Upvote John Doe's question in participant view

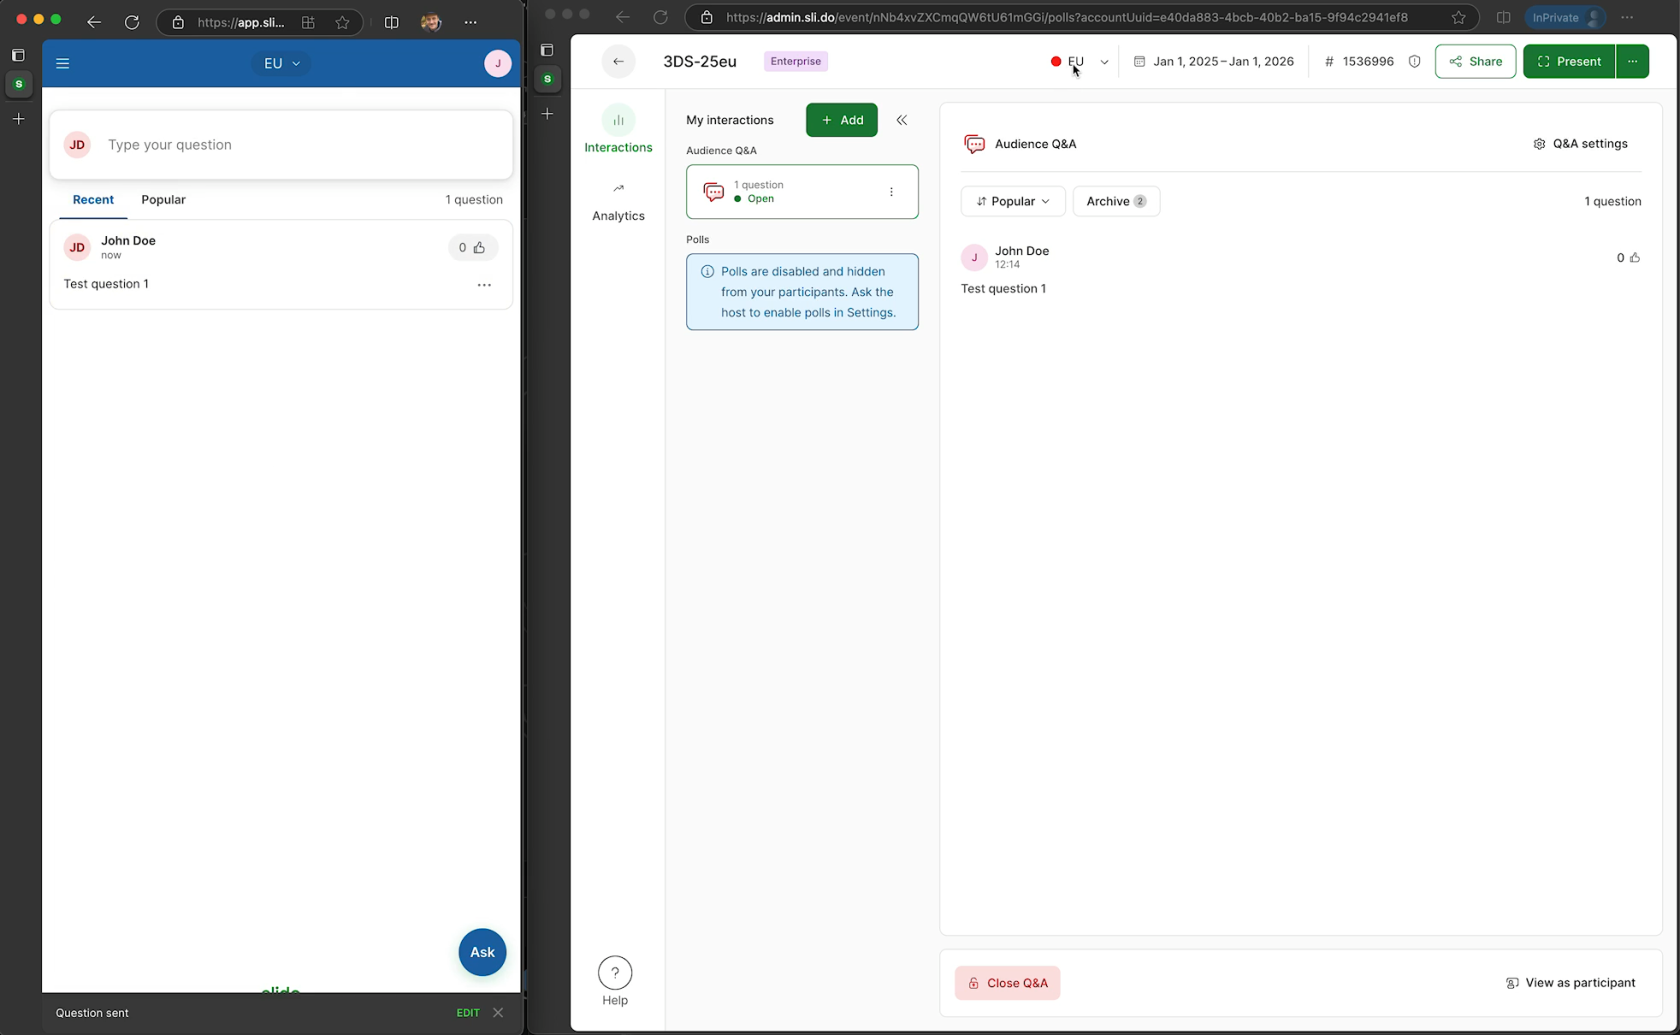pos(472,247)
